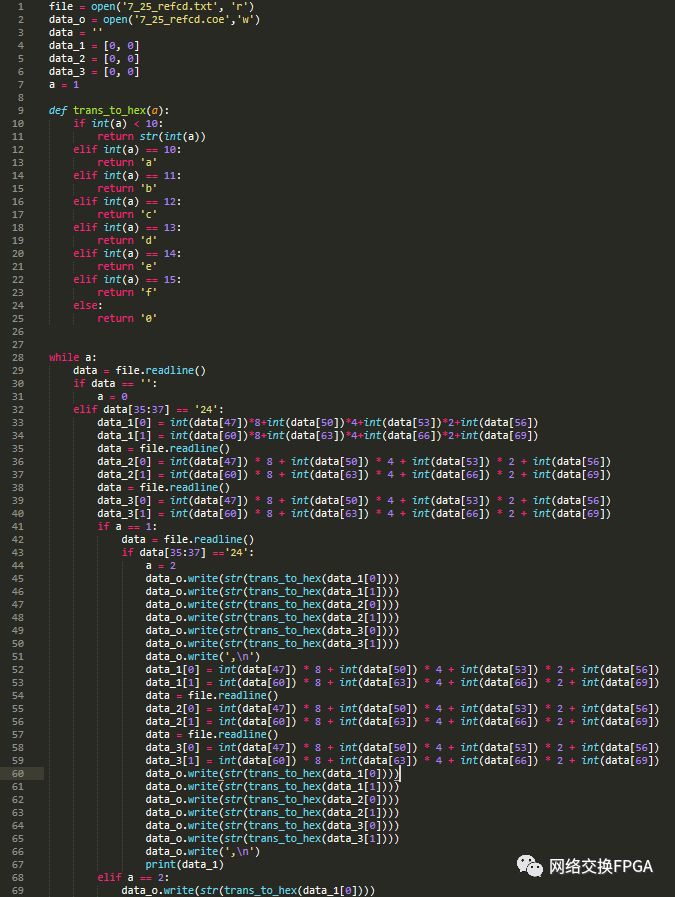675x897 pixels.
Task: Click 'elif int(a) == 10:' line
Action: tap(127, 149)
